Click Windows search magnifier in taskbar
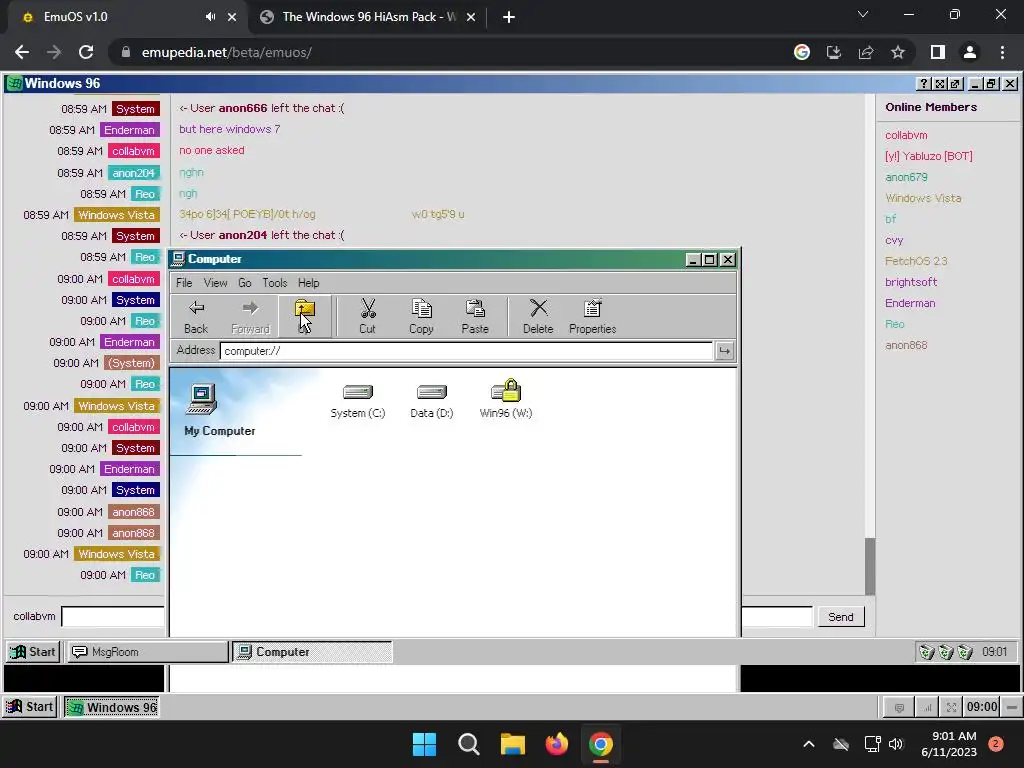This screenshot has width=1024, height=768. (x=468, y=744)
